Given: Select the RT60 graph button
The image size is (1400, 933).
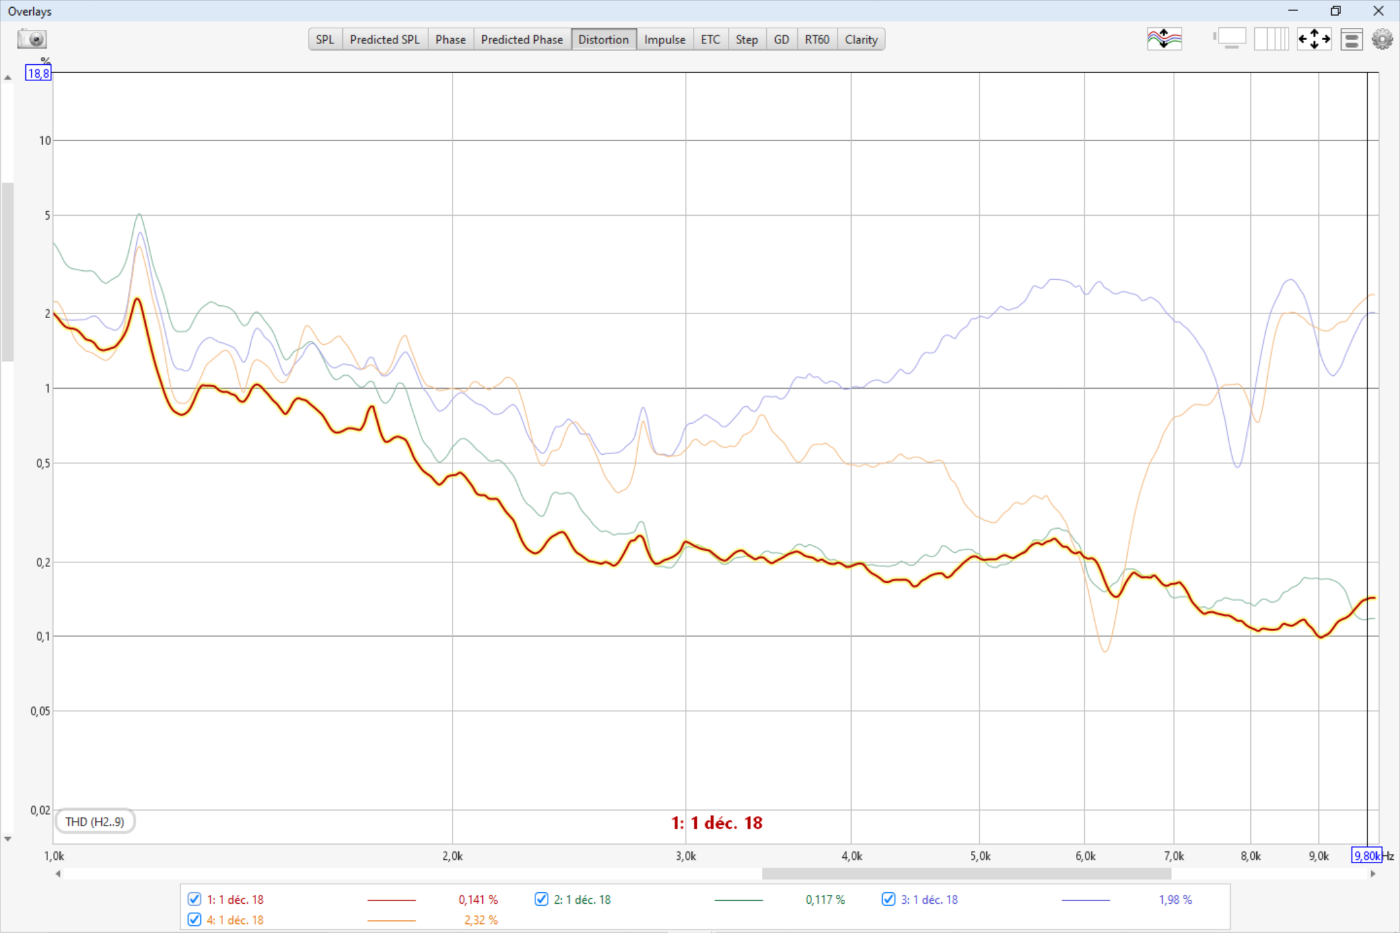Looking at the screenshot, I should pos(816,40).
